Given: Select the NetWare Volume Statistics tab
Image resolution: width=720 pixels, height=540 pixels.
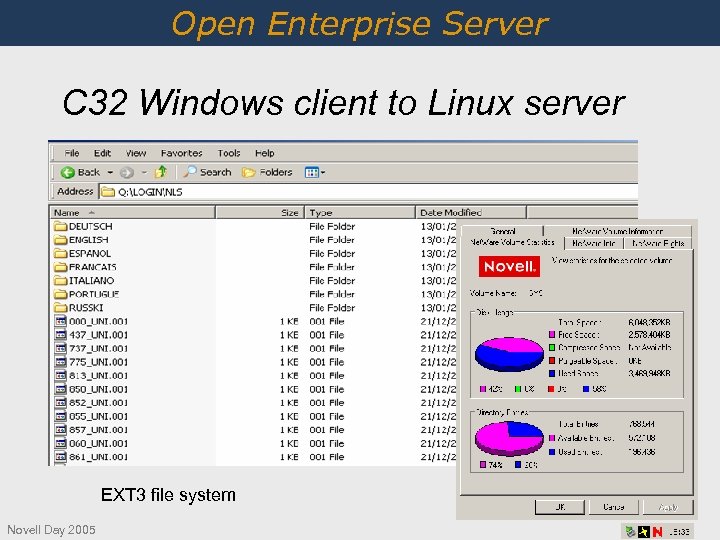Looking at the screenshot, I should coord(512,242).
